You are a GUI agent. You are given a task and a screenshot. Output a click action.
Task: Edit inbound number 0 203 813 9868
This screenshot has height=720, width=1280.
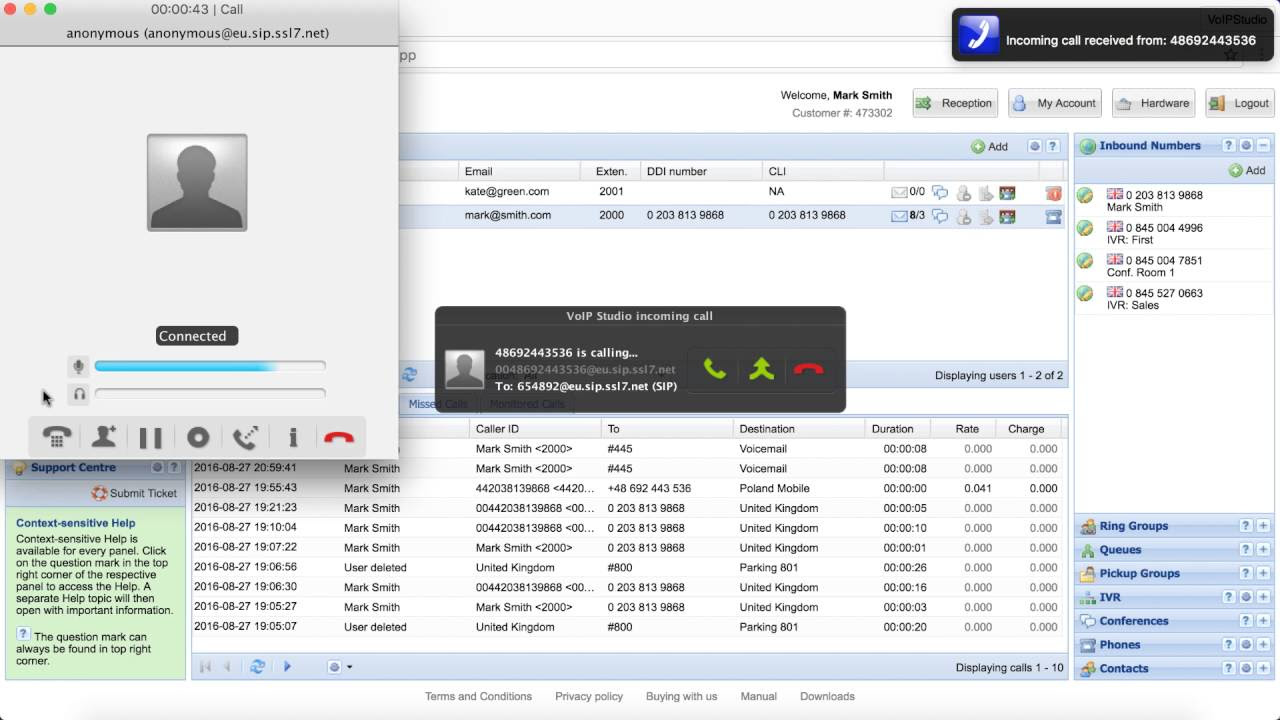[1084, 196]
